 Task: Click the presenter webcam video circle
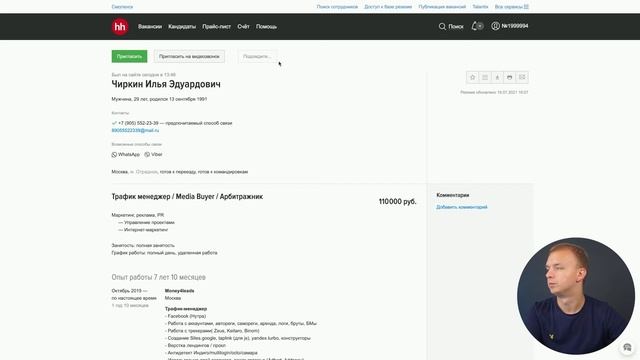tap(576, 296)
